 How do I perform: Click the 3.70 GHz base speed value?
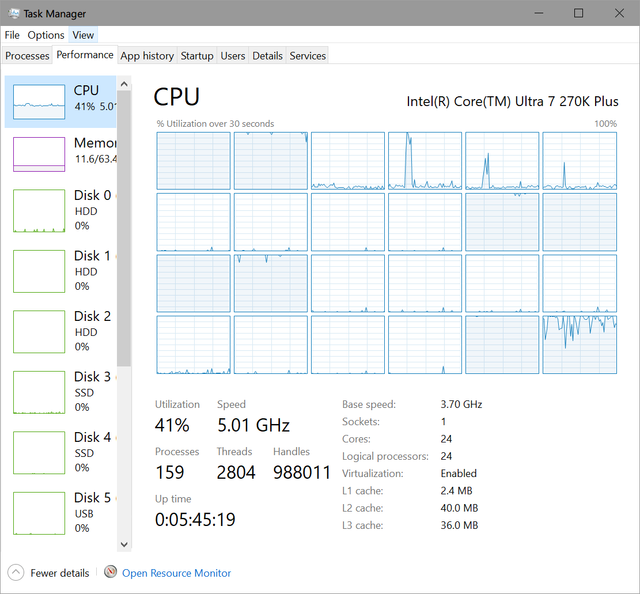click(x=461, y=404)
